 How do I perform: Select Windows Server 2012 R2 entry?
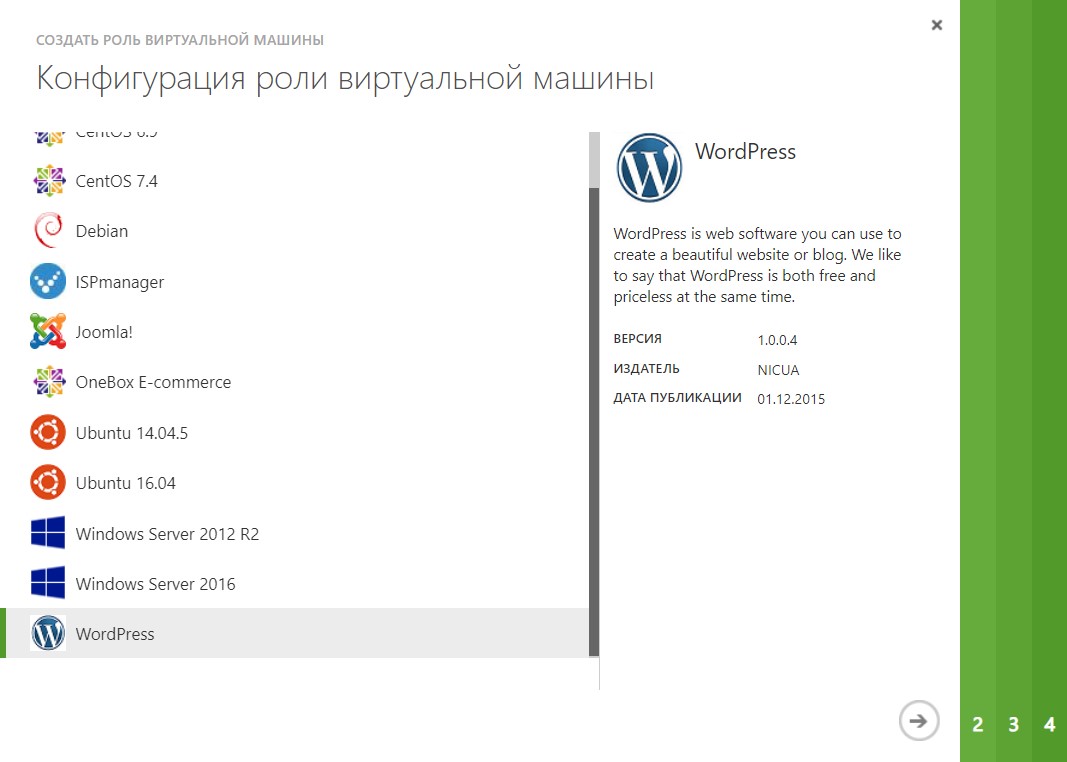point(295,533)
